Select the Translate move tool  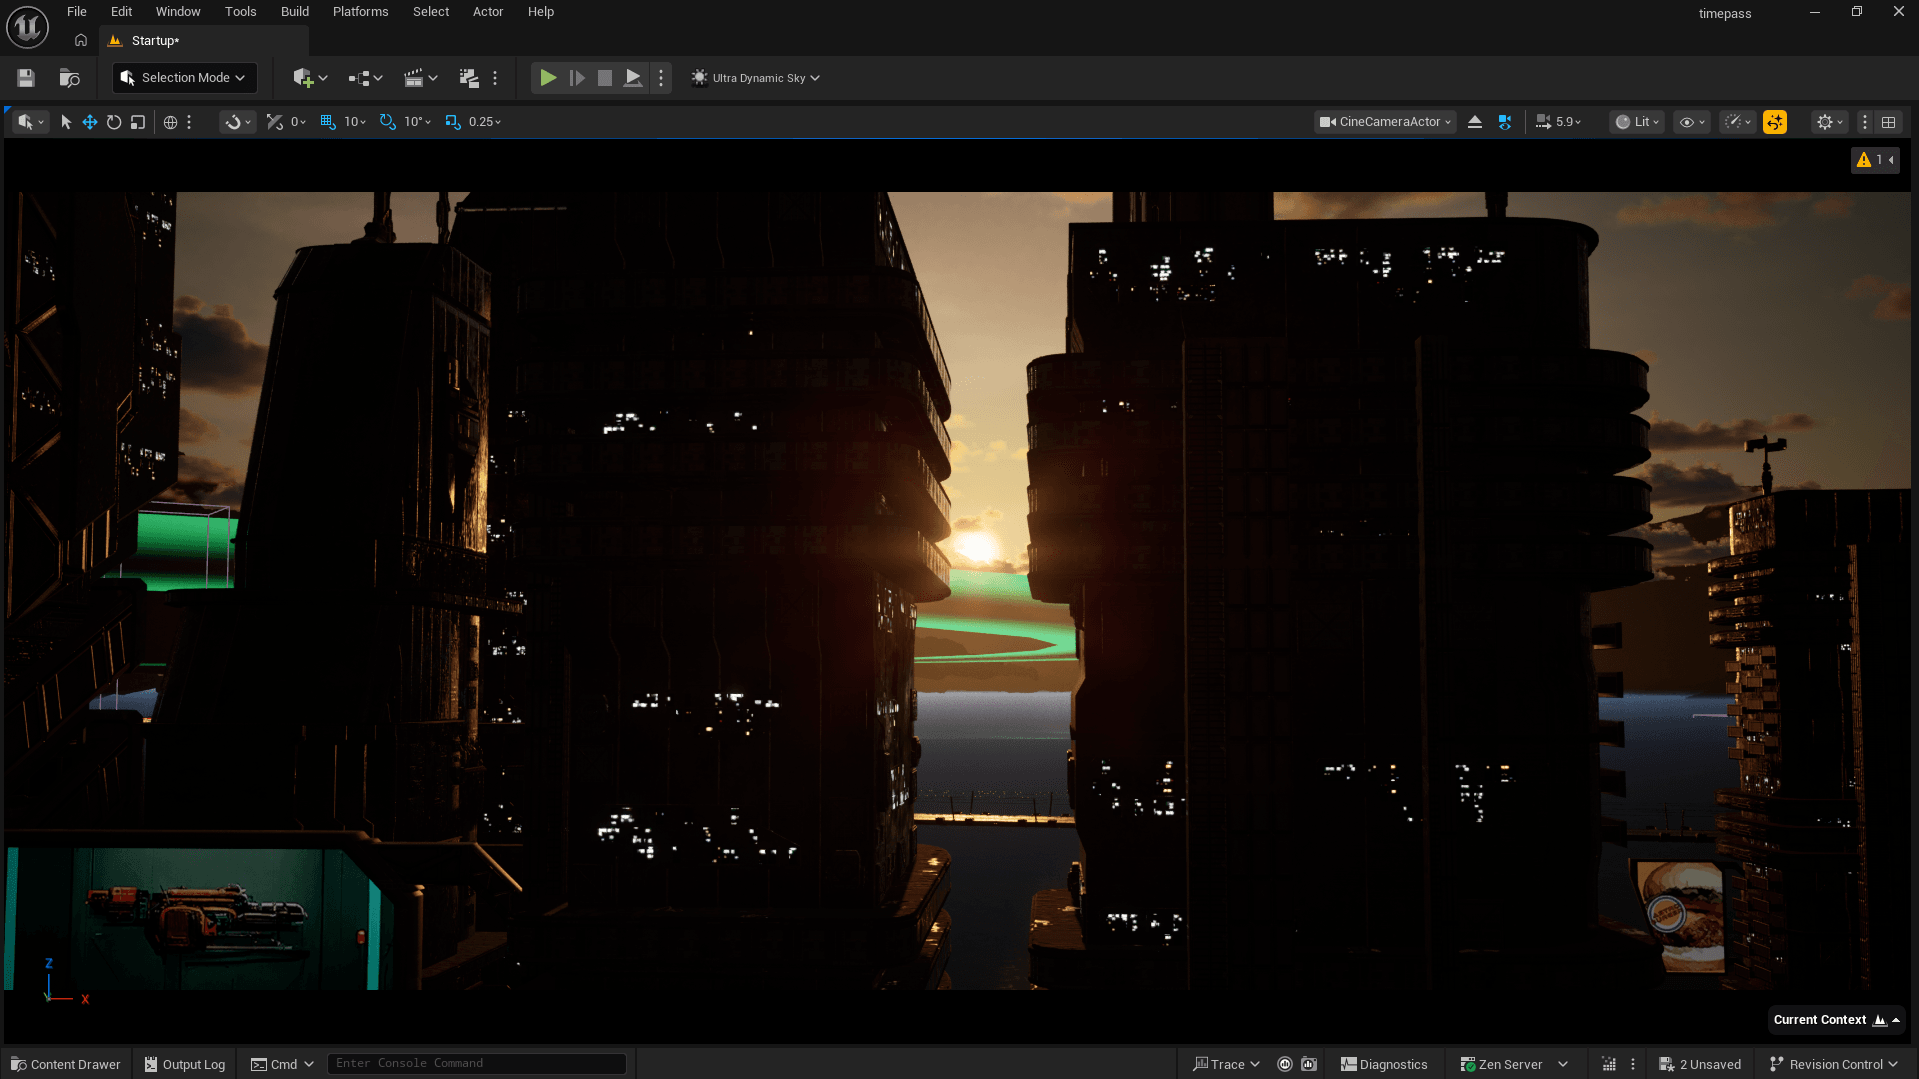tap(90, 122)
